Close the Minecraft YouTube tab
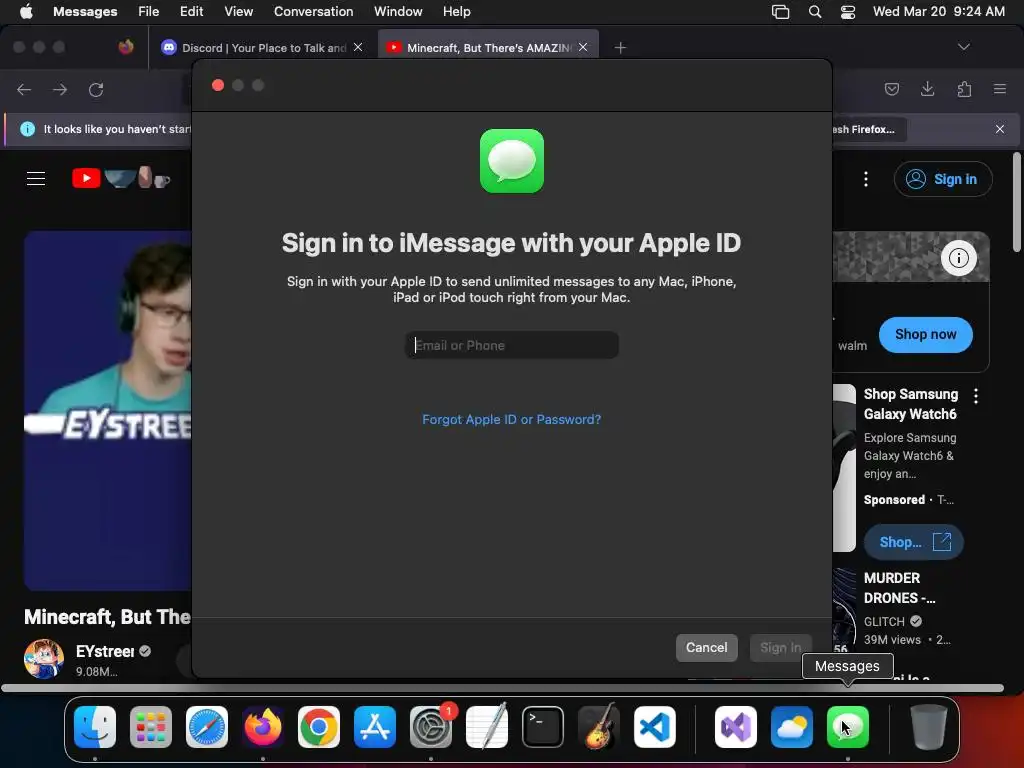1024x768 pixels. pos(583,47)
